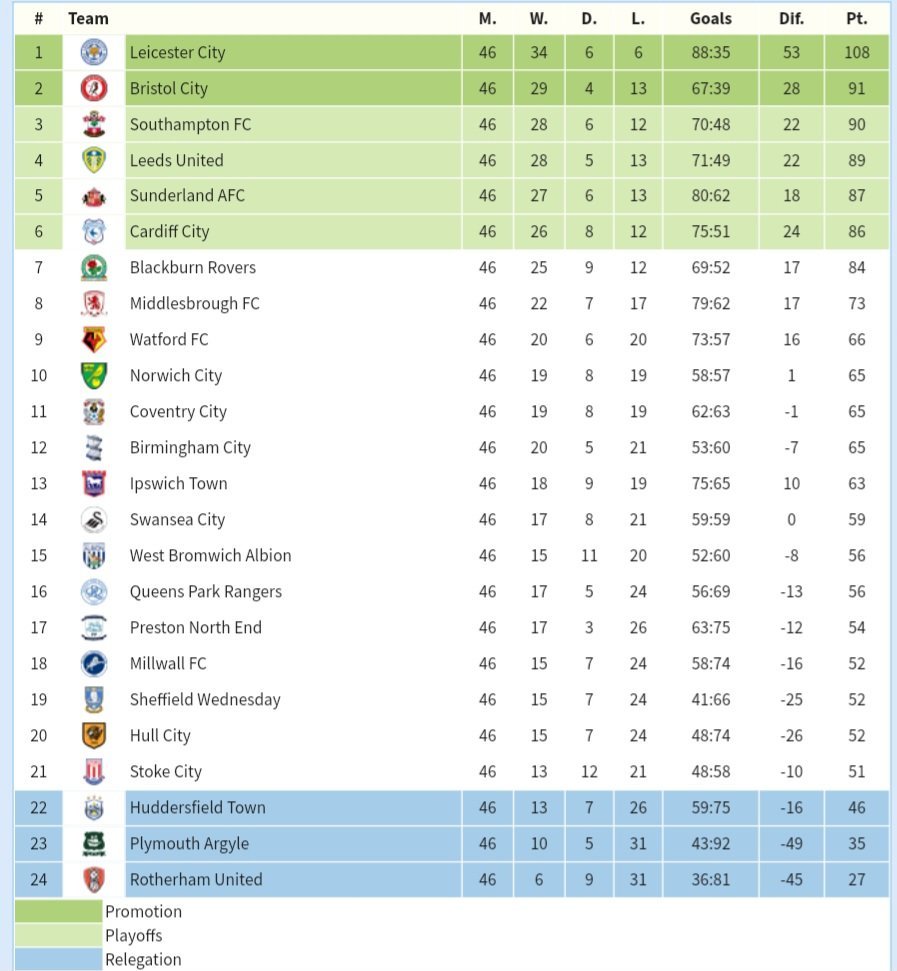The image size is (897, 971).
Task: Open the Southampton FC team link
Action: [x=191, y=124]
